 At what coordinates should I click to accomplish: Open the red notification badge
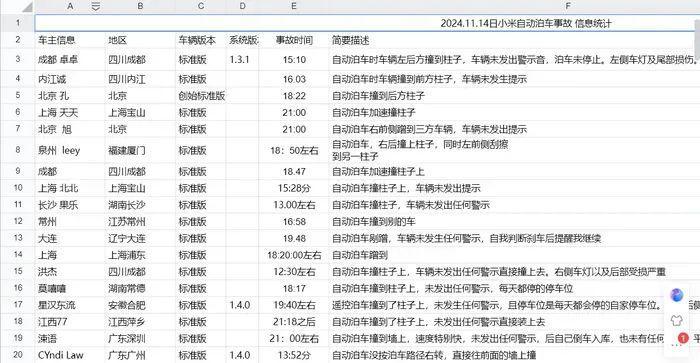point(683,338)
